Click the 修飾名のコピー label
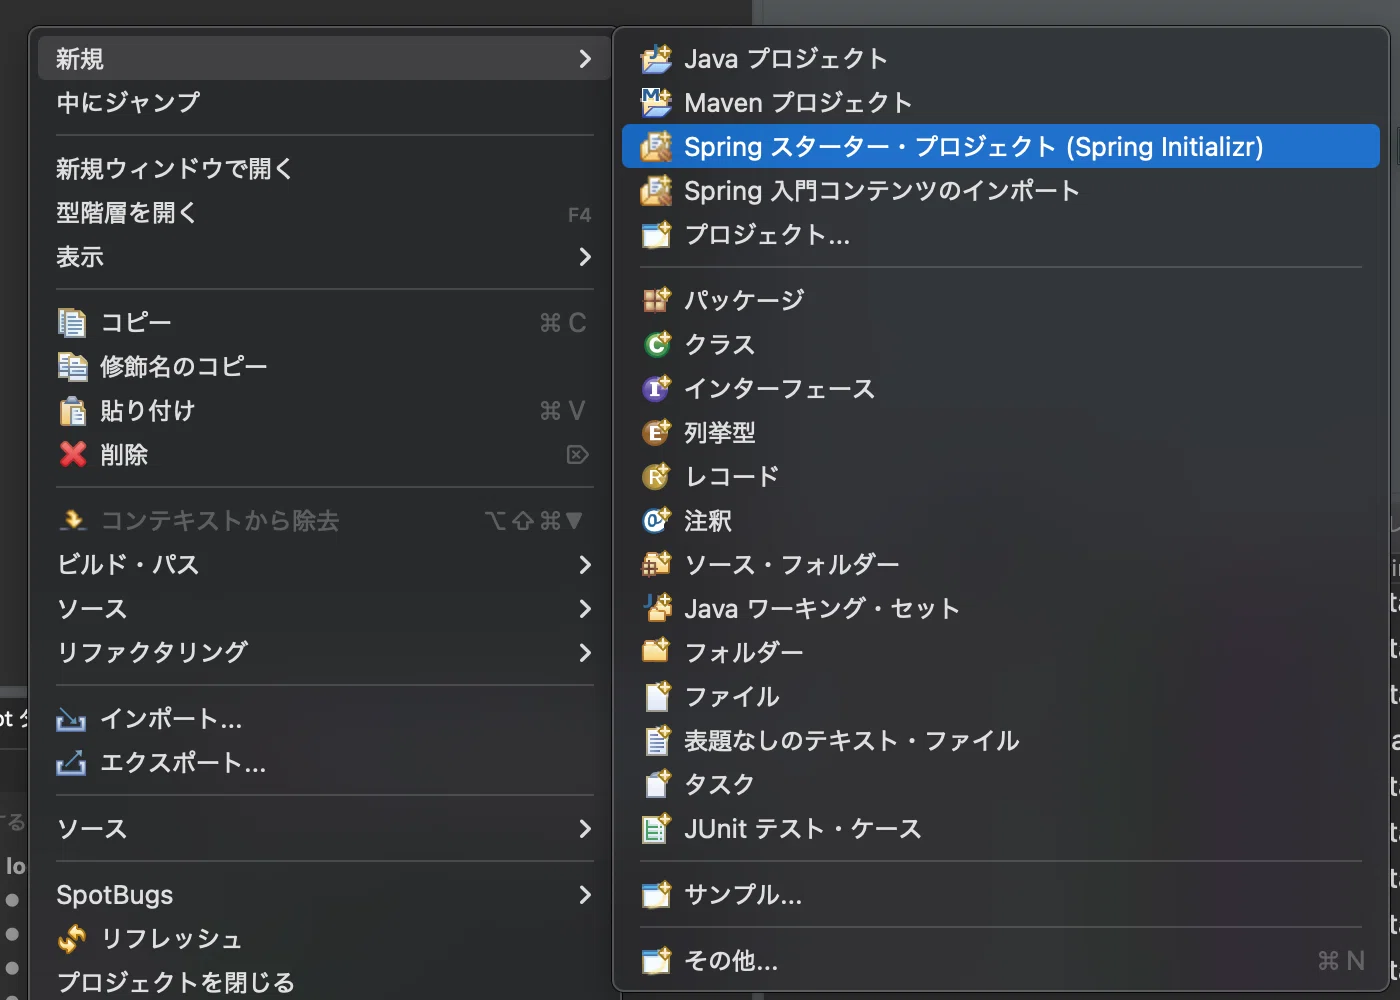 tap(184, 366)
